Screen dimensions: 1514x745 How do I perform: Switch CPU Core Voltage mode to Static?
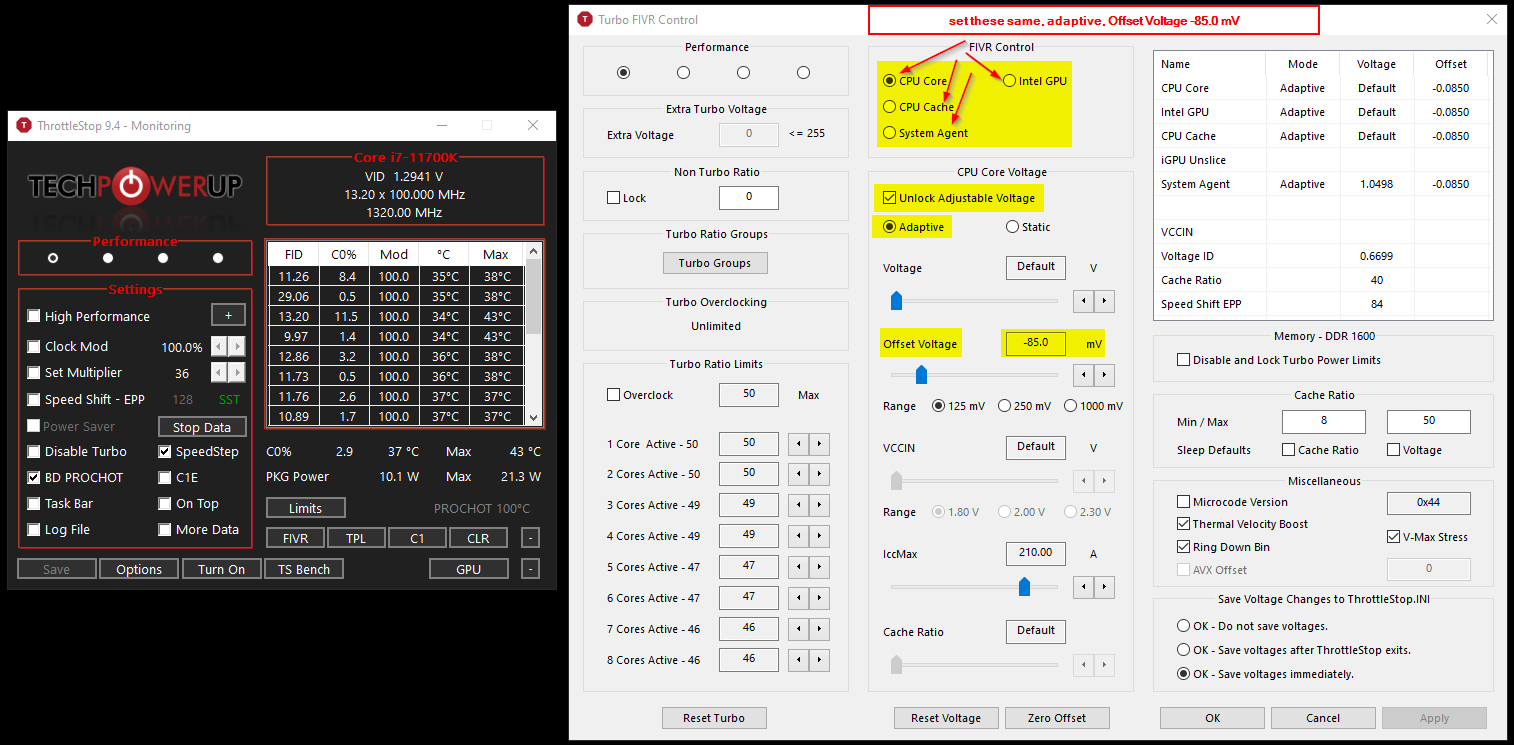1011,226
